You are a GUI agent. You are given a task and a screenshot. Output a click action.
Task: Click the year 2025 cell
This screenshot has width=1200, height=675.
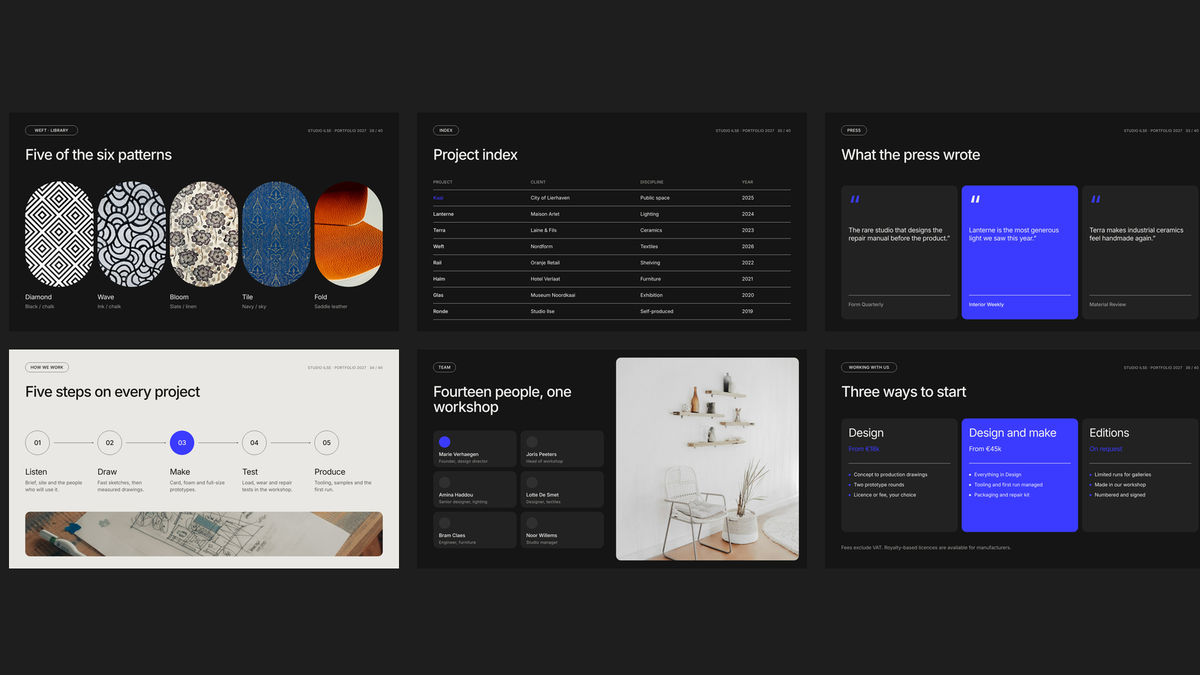(x=748, y=198)
